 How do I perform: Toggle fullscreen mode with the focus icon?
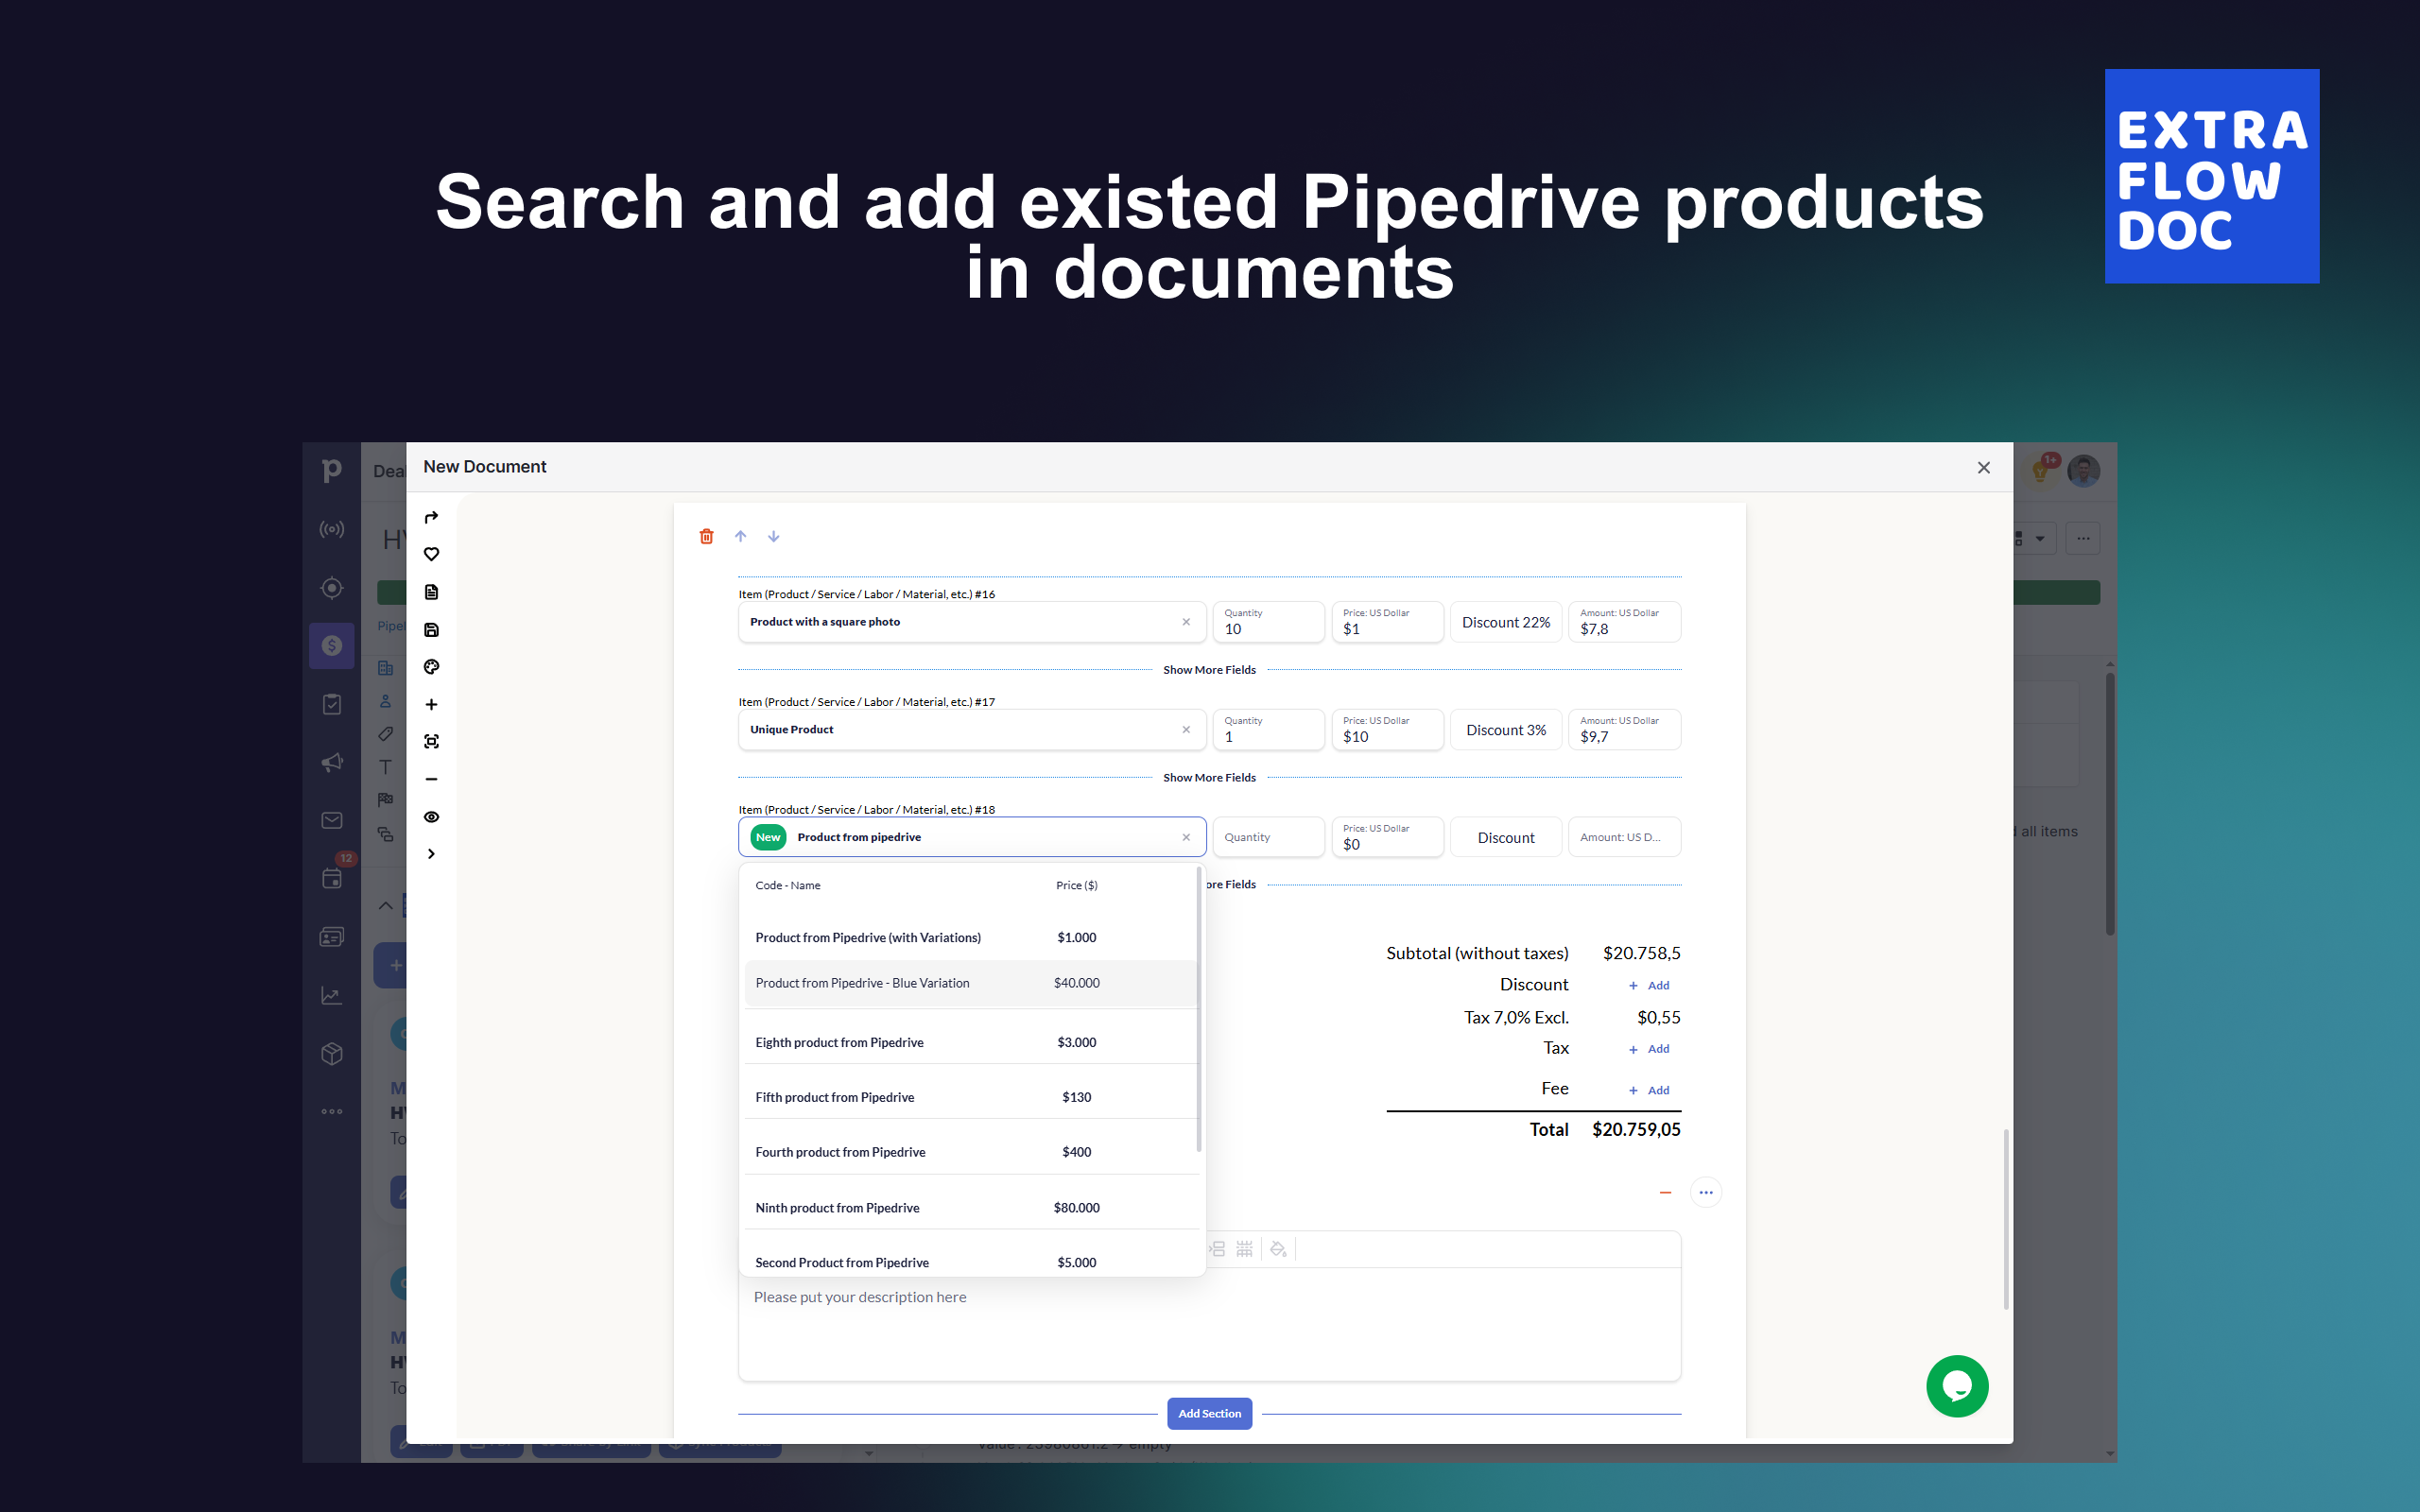pos(431,740)
